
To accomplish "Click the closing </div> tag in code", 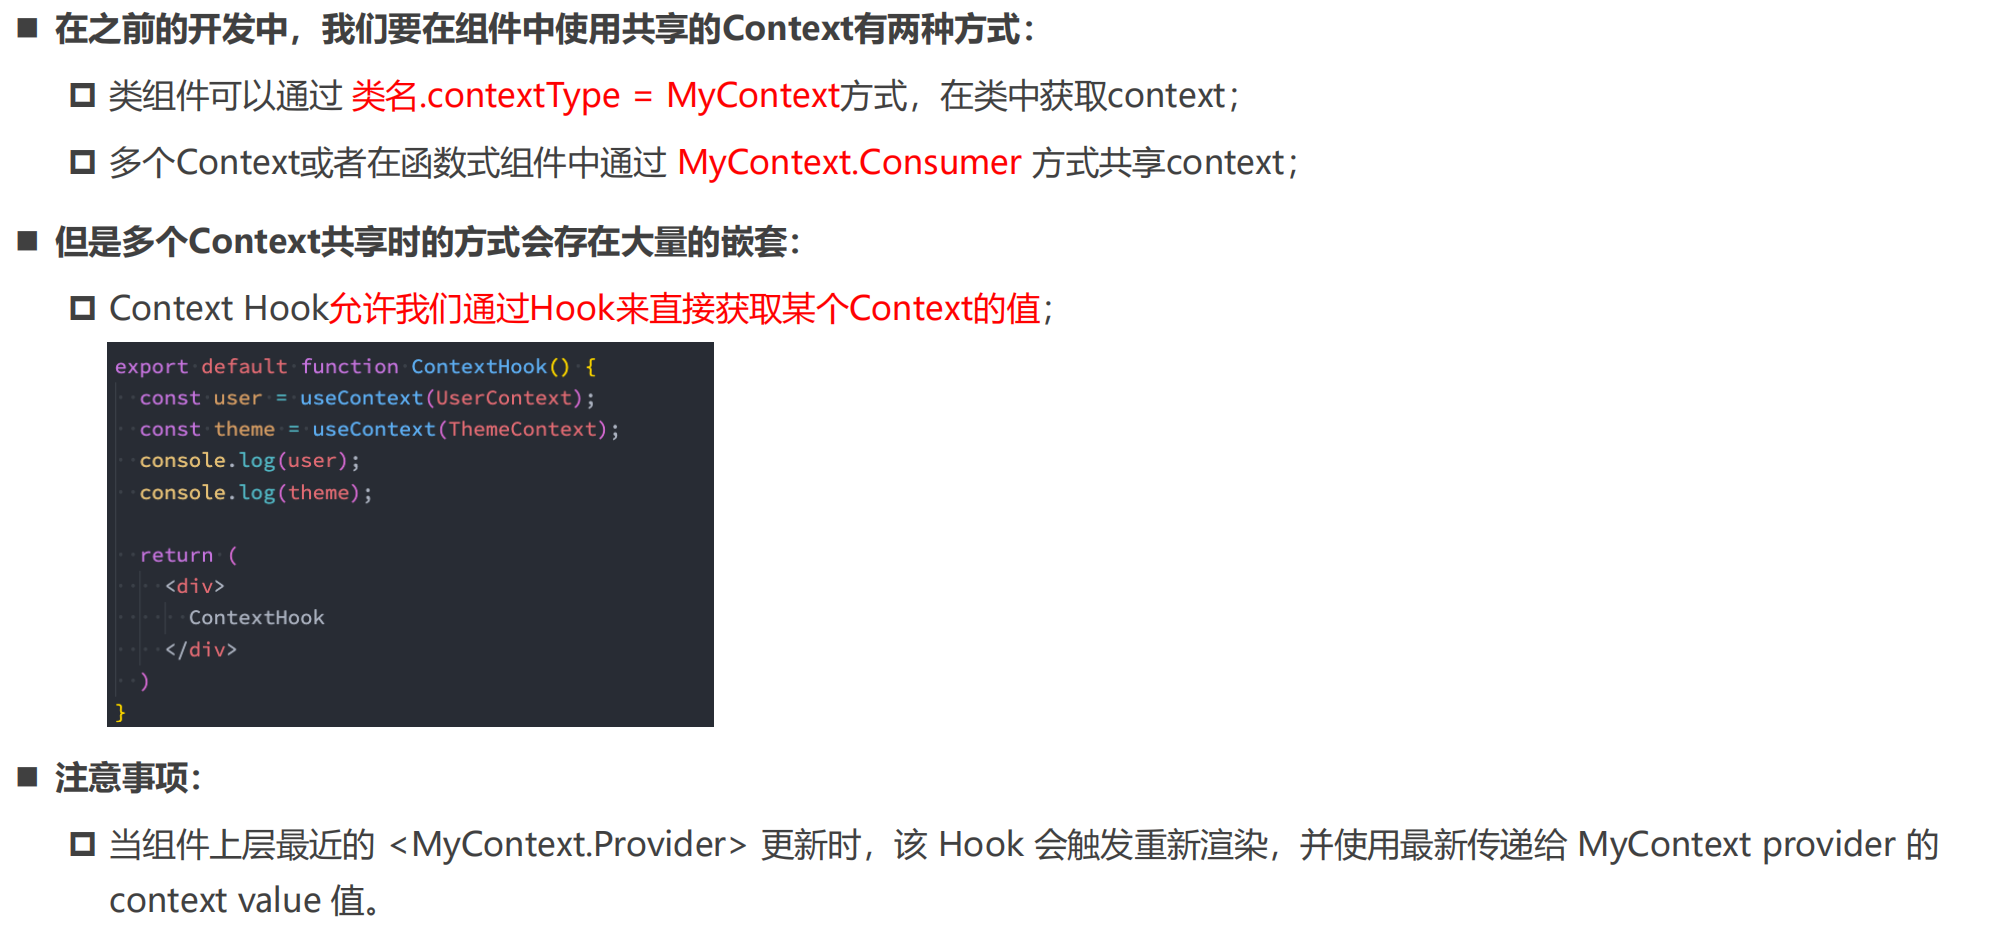I will coord(201,649).
